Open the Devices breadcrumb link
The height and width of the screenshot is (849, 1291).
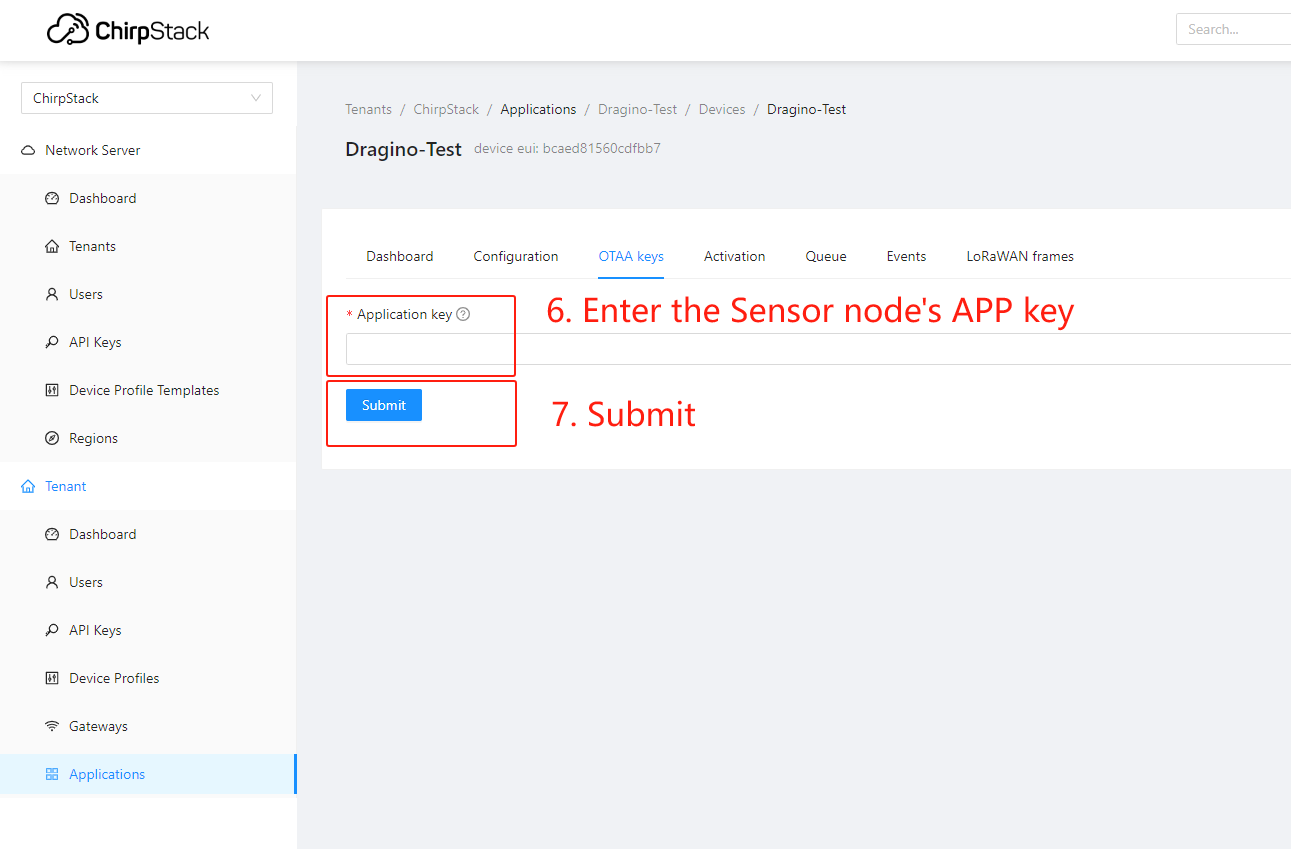722,109
